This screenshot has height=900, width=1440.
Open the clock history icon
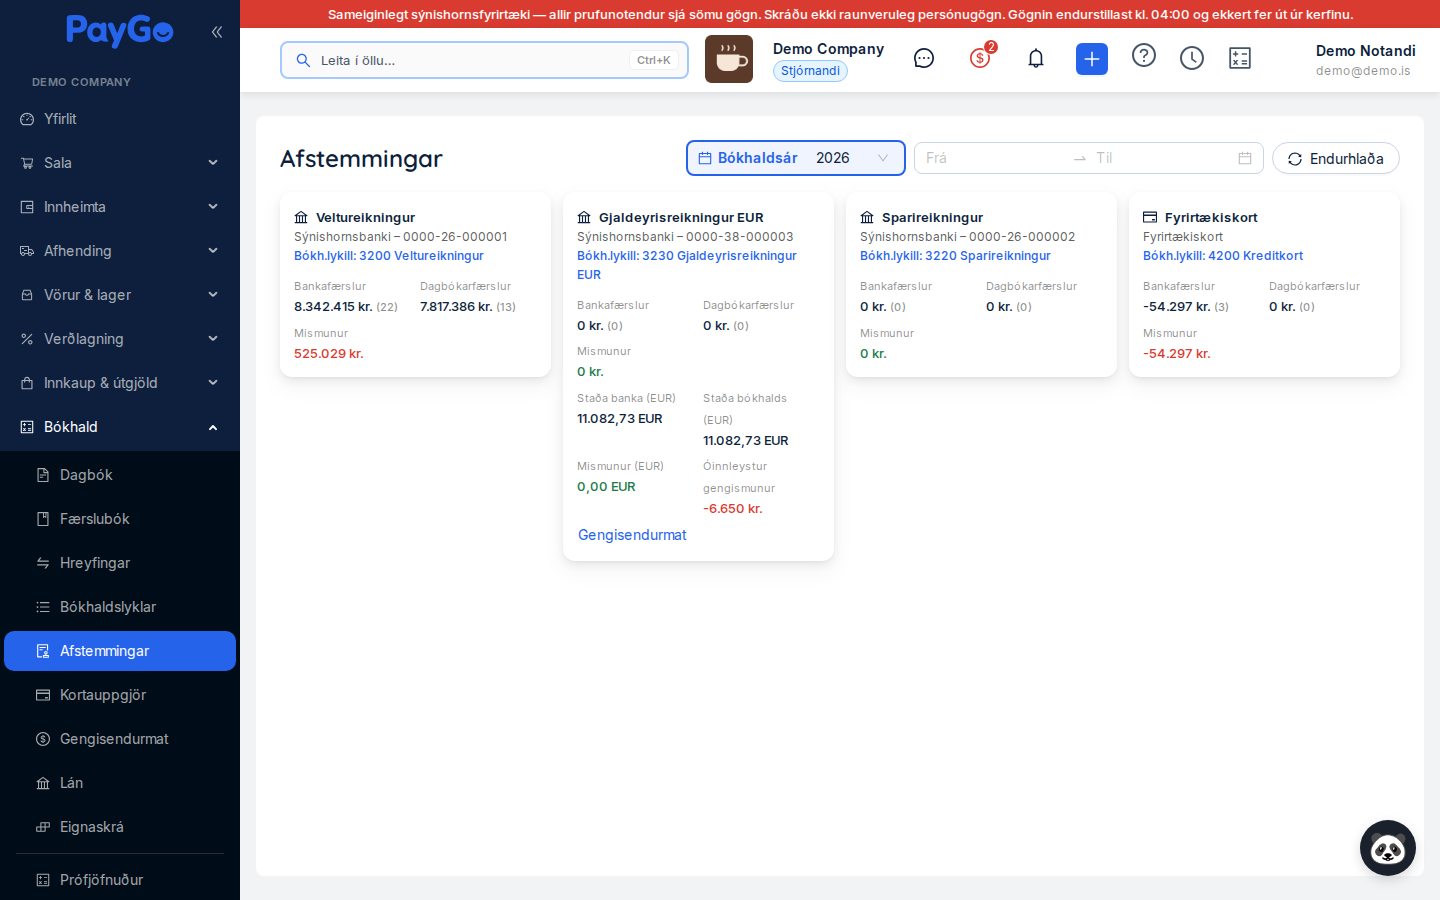coord(1192,59)
